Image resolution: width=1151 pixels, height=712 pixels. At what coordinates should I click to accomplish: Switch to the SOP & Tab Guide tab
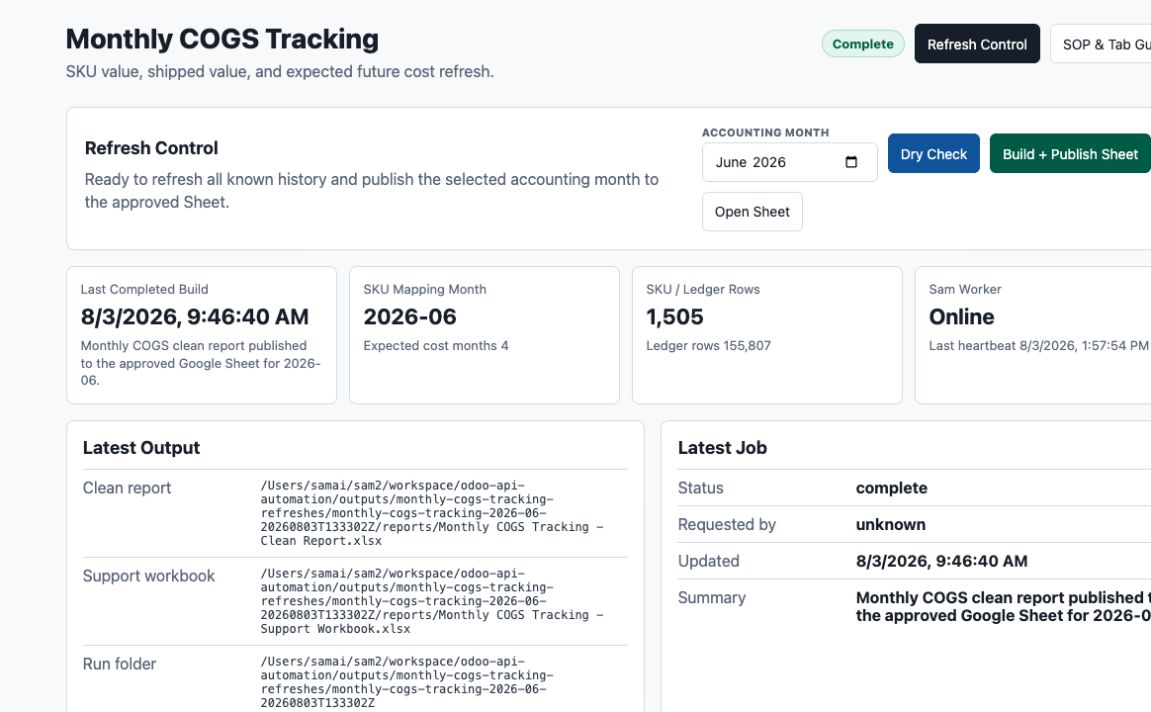pyautogui.click(x=1101, y=44)
